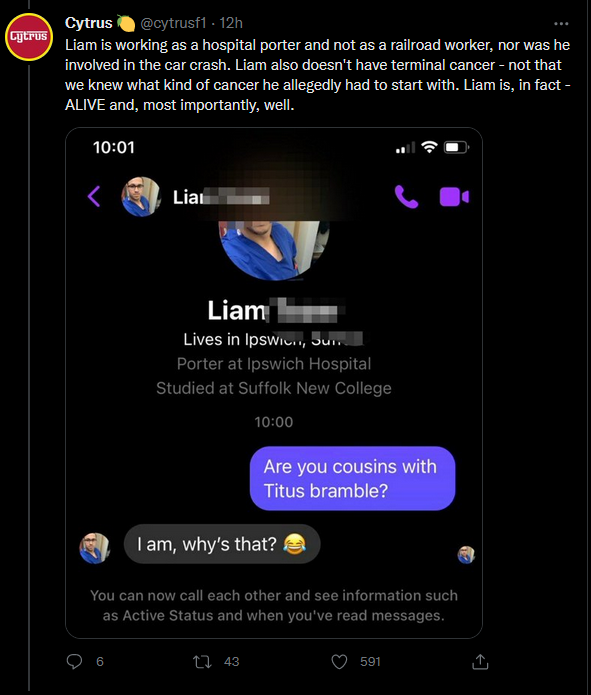The height and width of the screenshot is (695, 591).
Task: Retweet this Cytrus post
Action: (x=202, y=662)
